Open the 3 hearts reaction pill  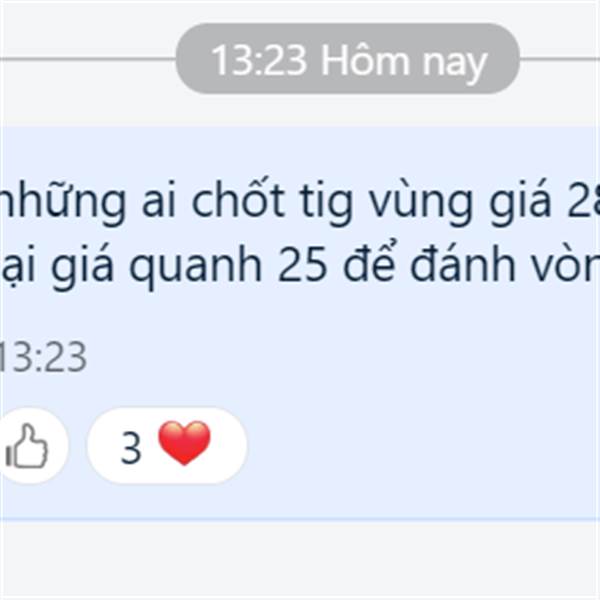point(167,445)
